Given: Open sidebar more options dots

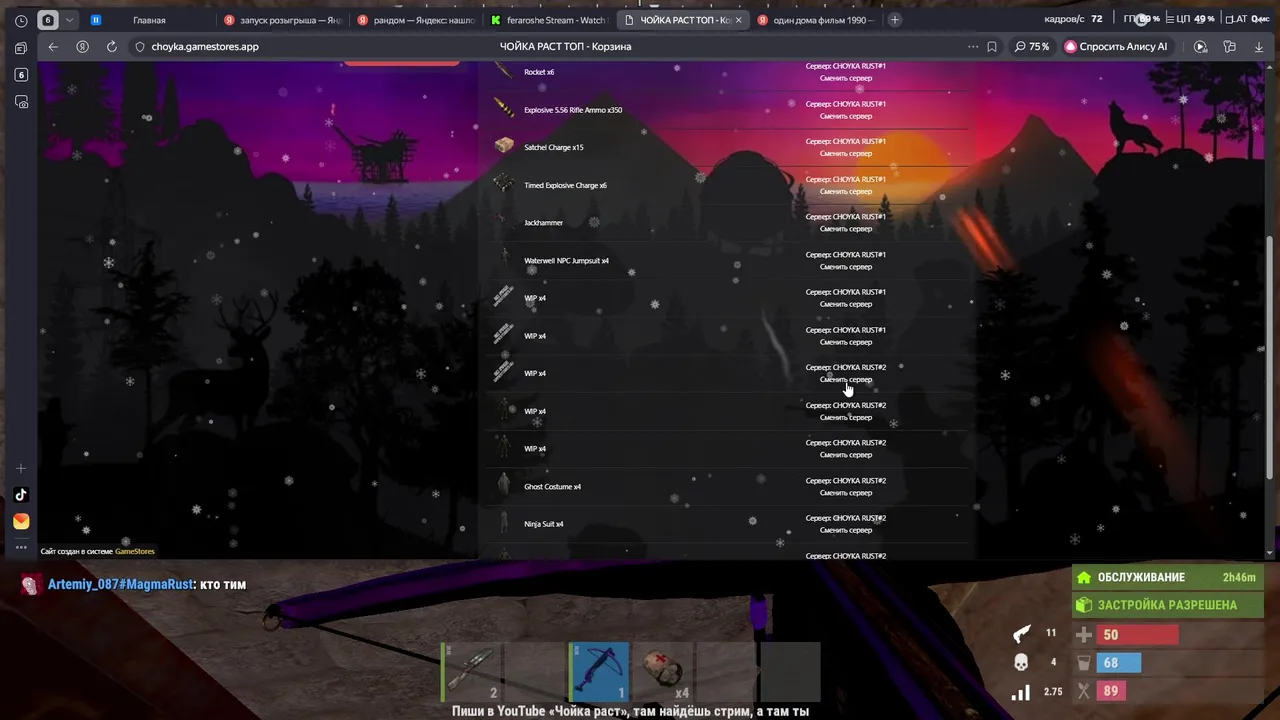Looking at the screenshot, I should [x=21, y=547].
